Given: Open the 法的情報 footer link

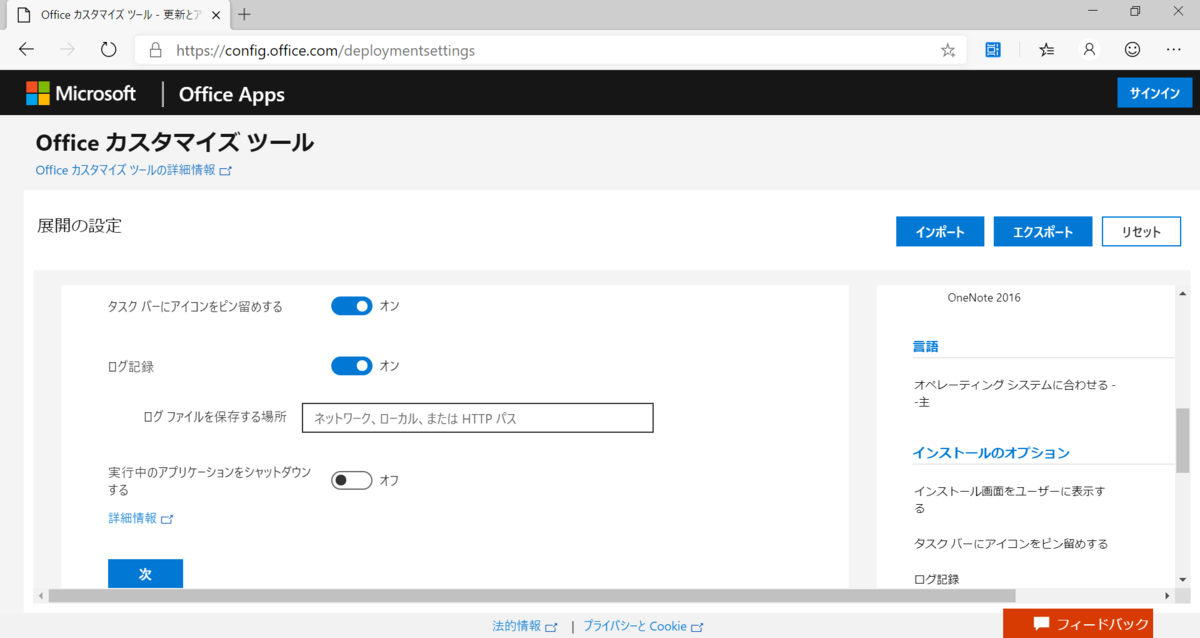Looking at the screenshot, I should click(525, 626).
